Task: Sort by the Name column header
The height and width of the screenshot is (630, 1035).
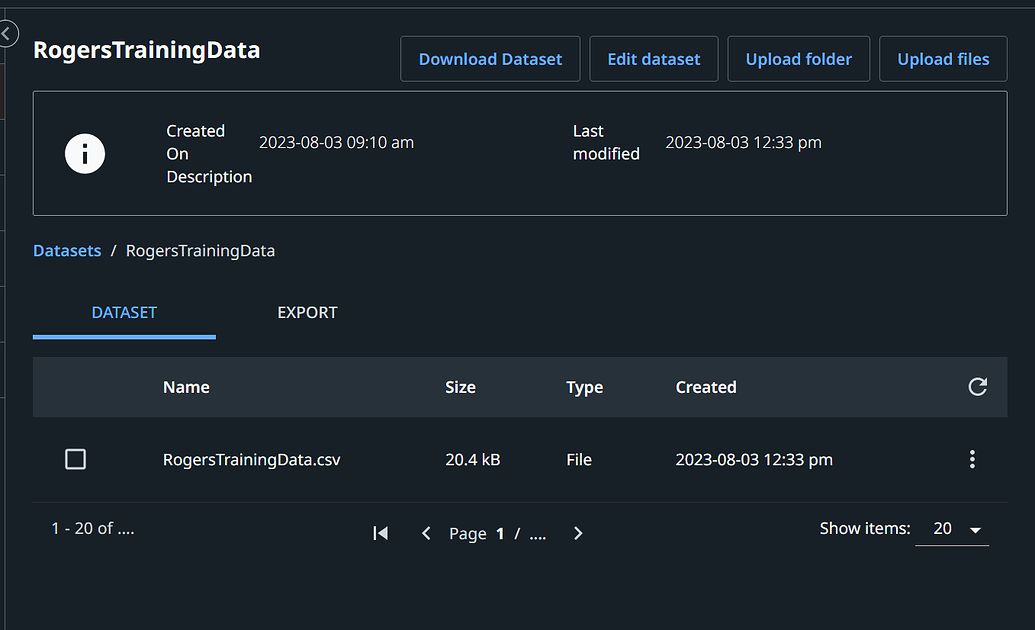Action: (x=186, y=387)
